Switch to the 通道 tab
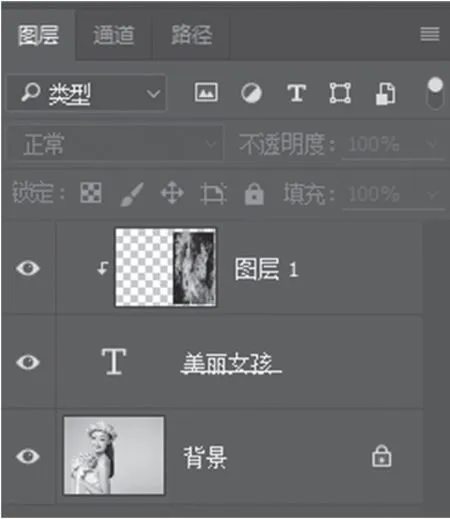The width and height of the screenshot is (450, 519). pos(114,35)
